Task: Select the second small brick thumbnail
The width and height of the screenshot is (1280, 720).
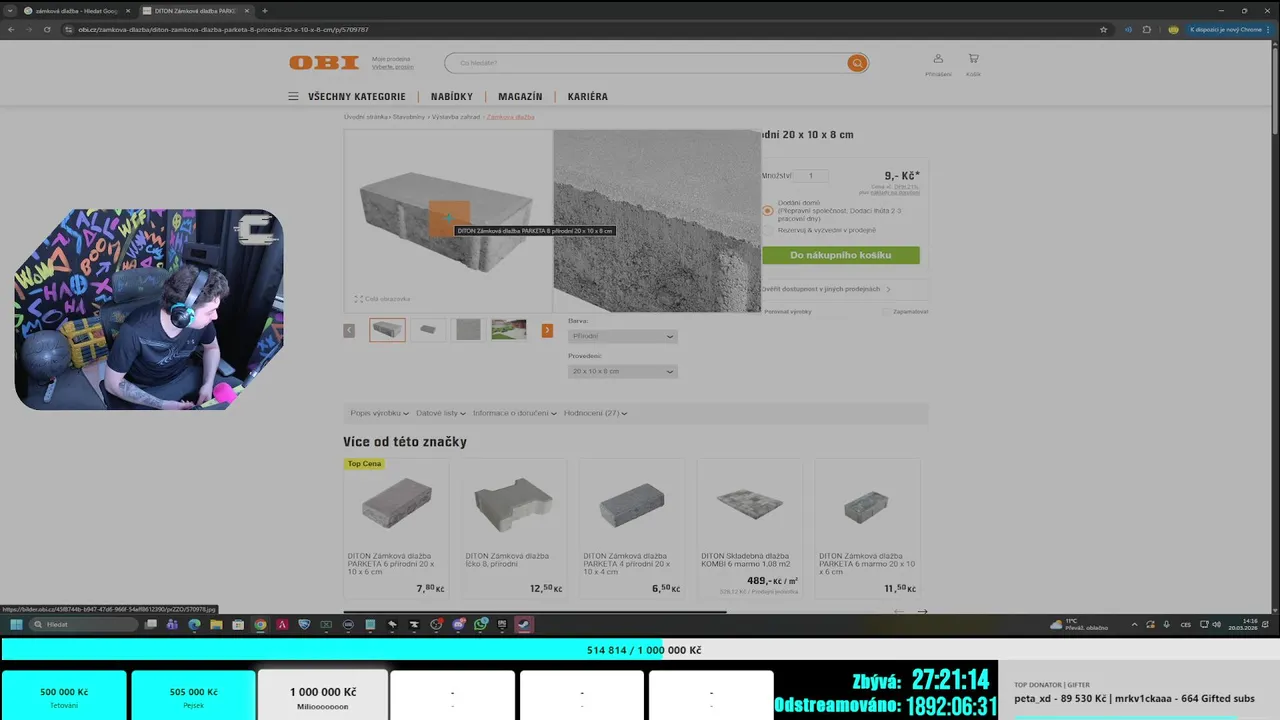Action: [x=428, y=330]
